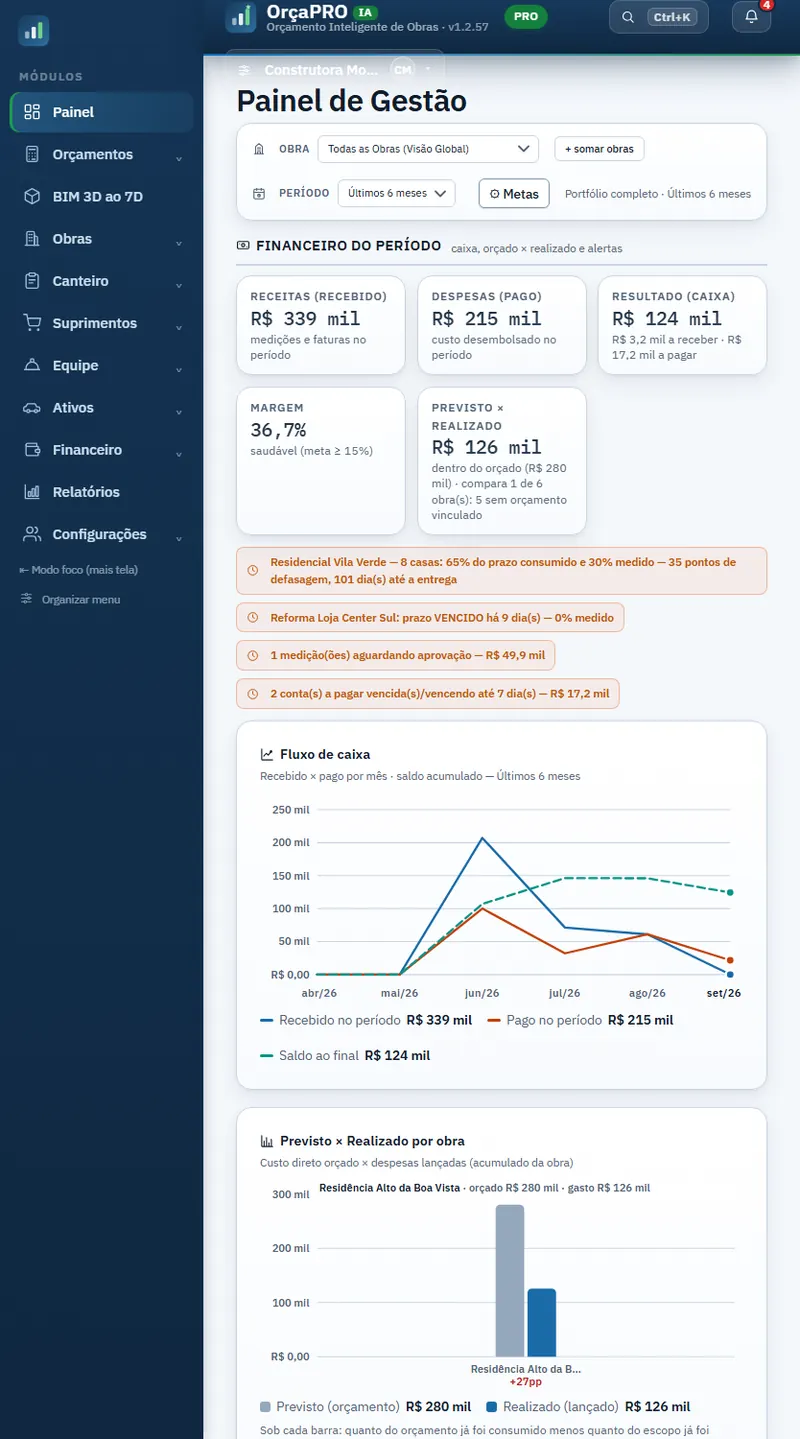This screenshot has width=800, height=1439.
Task: Click the building icon beside Obras
Action: pos(32,239)
